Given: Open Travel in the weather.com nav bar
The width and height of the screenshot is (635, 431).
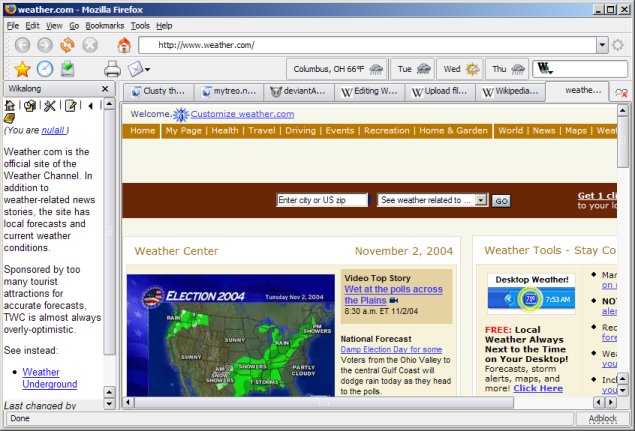Looking at the screenshot, I should click(262, 131).
